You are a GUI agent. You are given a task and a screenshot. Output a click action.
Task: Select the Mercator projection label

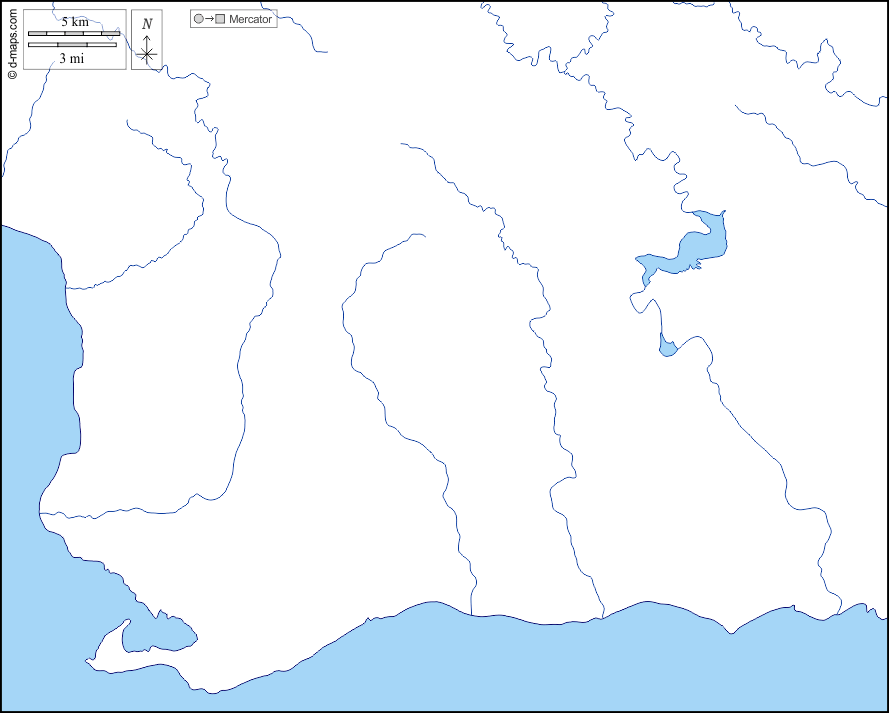coord(250,19)
